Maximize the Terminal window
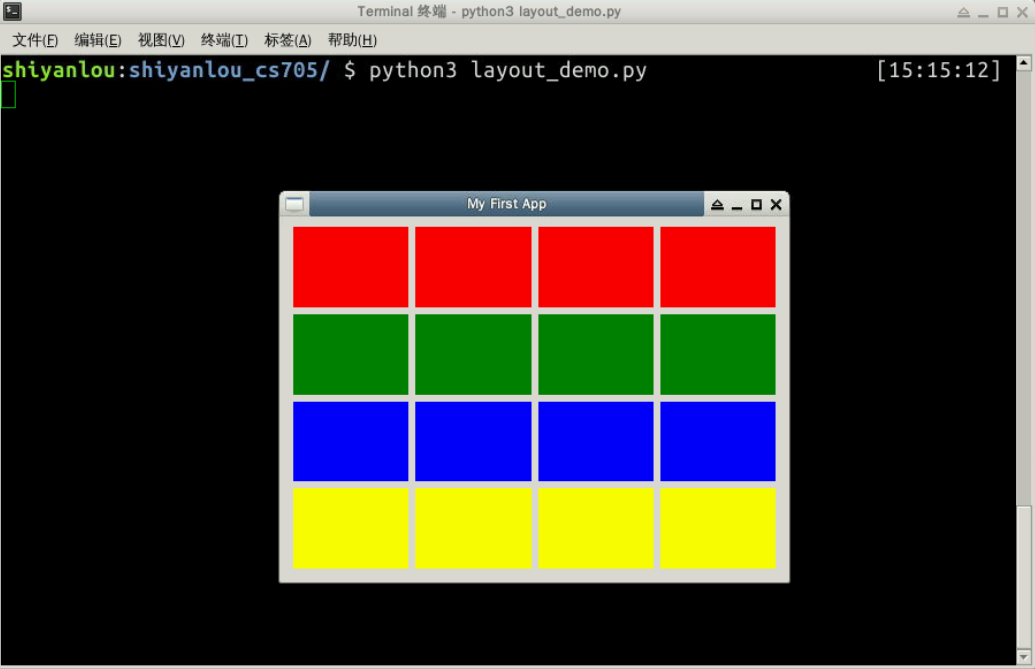 tap(1003, 12)
